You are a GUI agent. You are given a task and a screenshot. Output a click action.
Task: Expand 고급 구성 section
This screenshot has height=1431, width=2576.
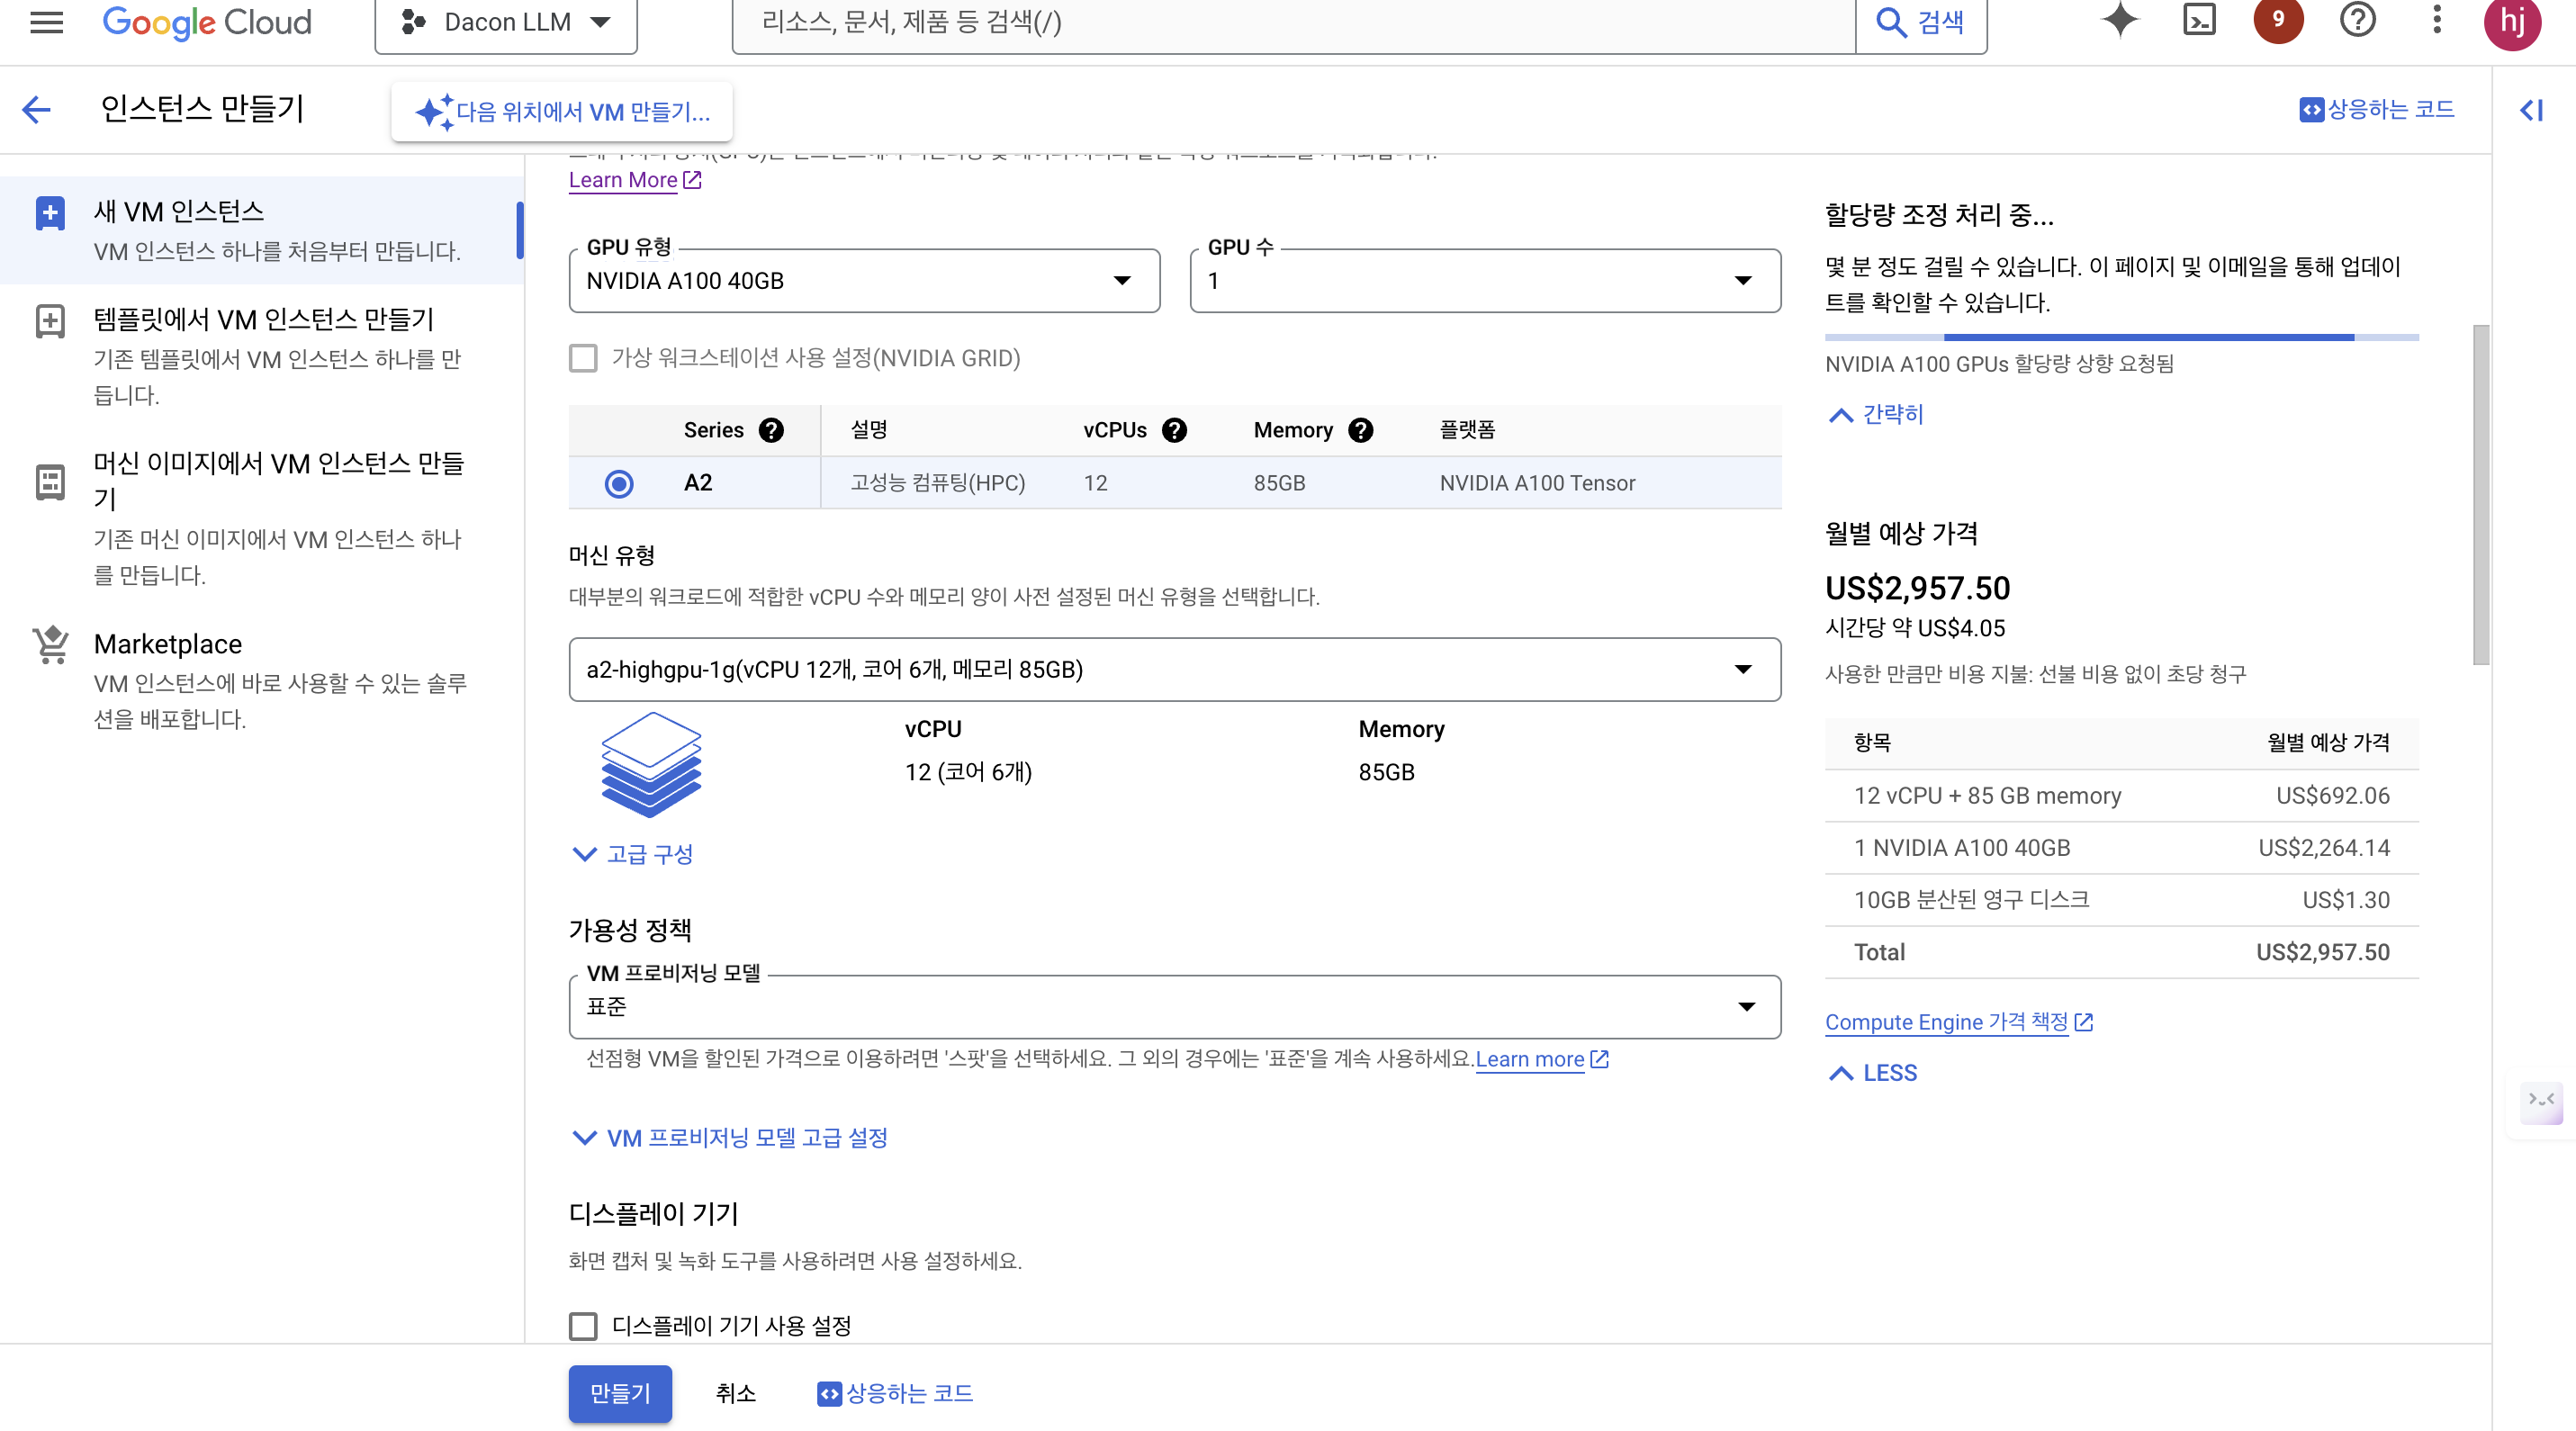pyautogui.click(x=631, y=854)
